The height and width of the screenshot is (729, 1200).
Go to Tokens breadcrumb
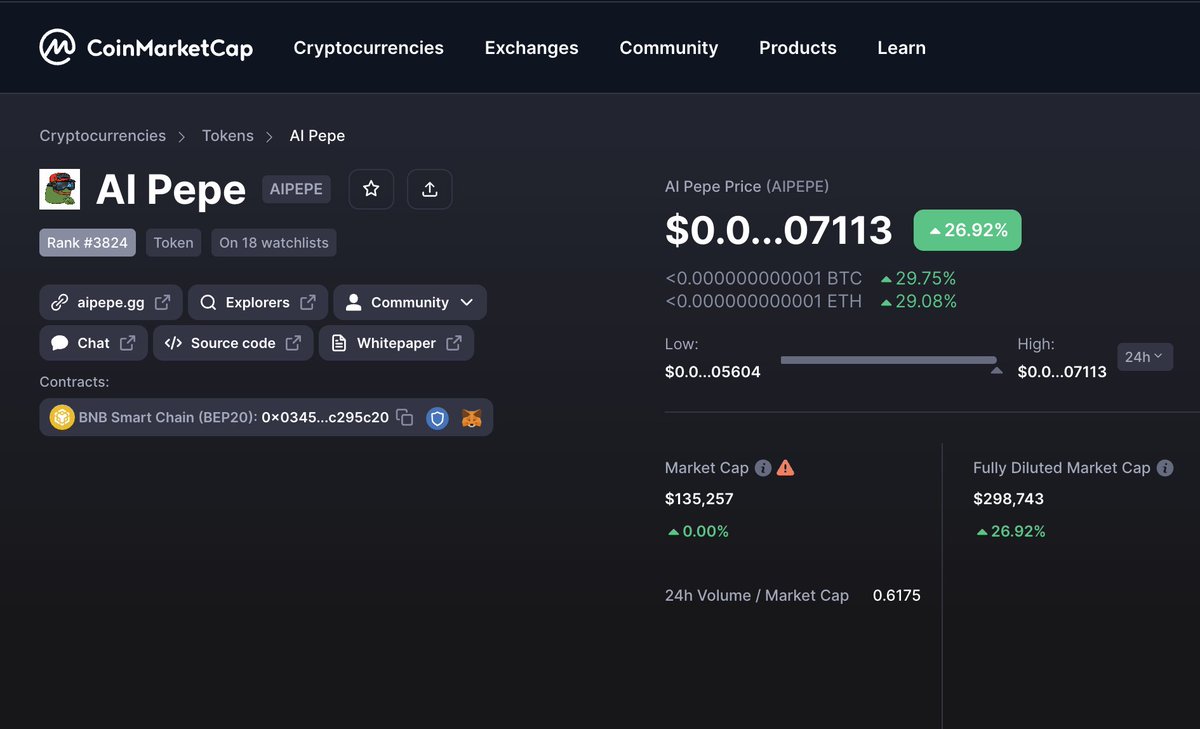[228, 136]
